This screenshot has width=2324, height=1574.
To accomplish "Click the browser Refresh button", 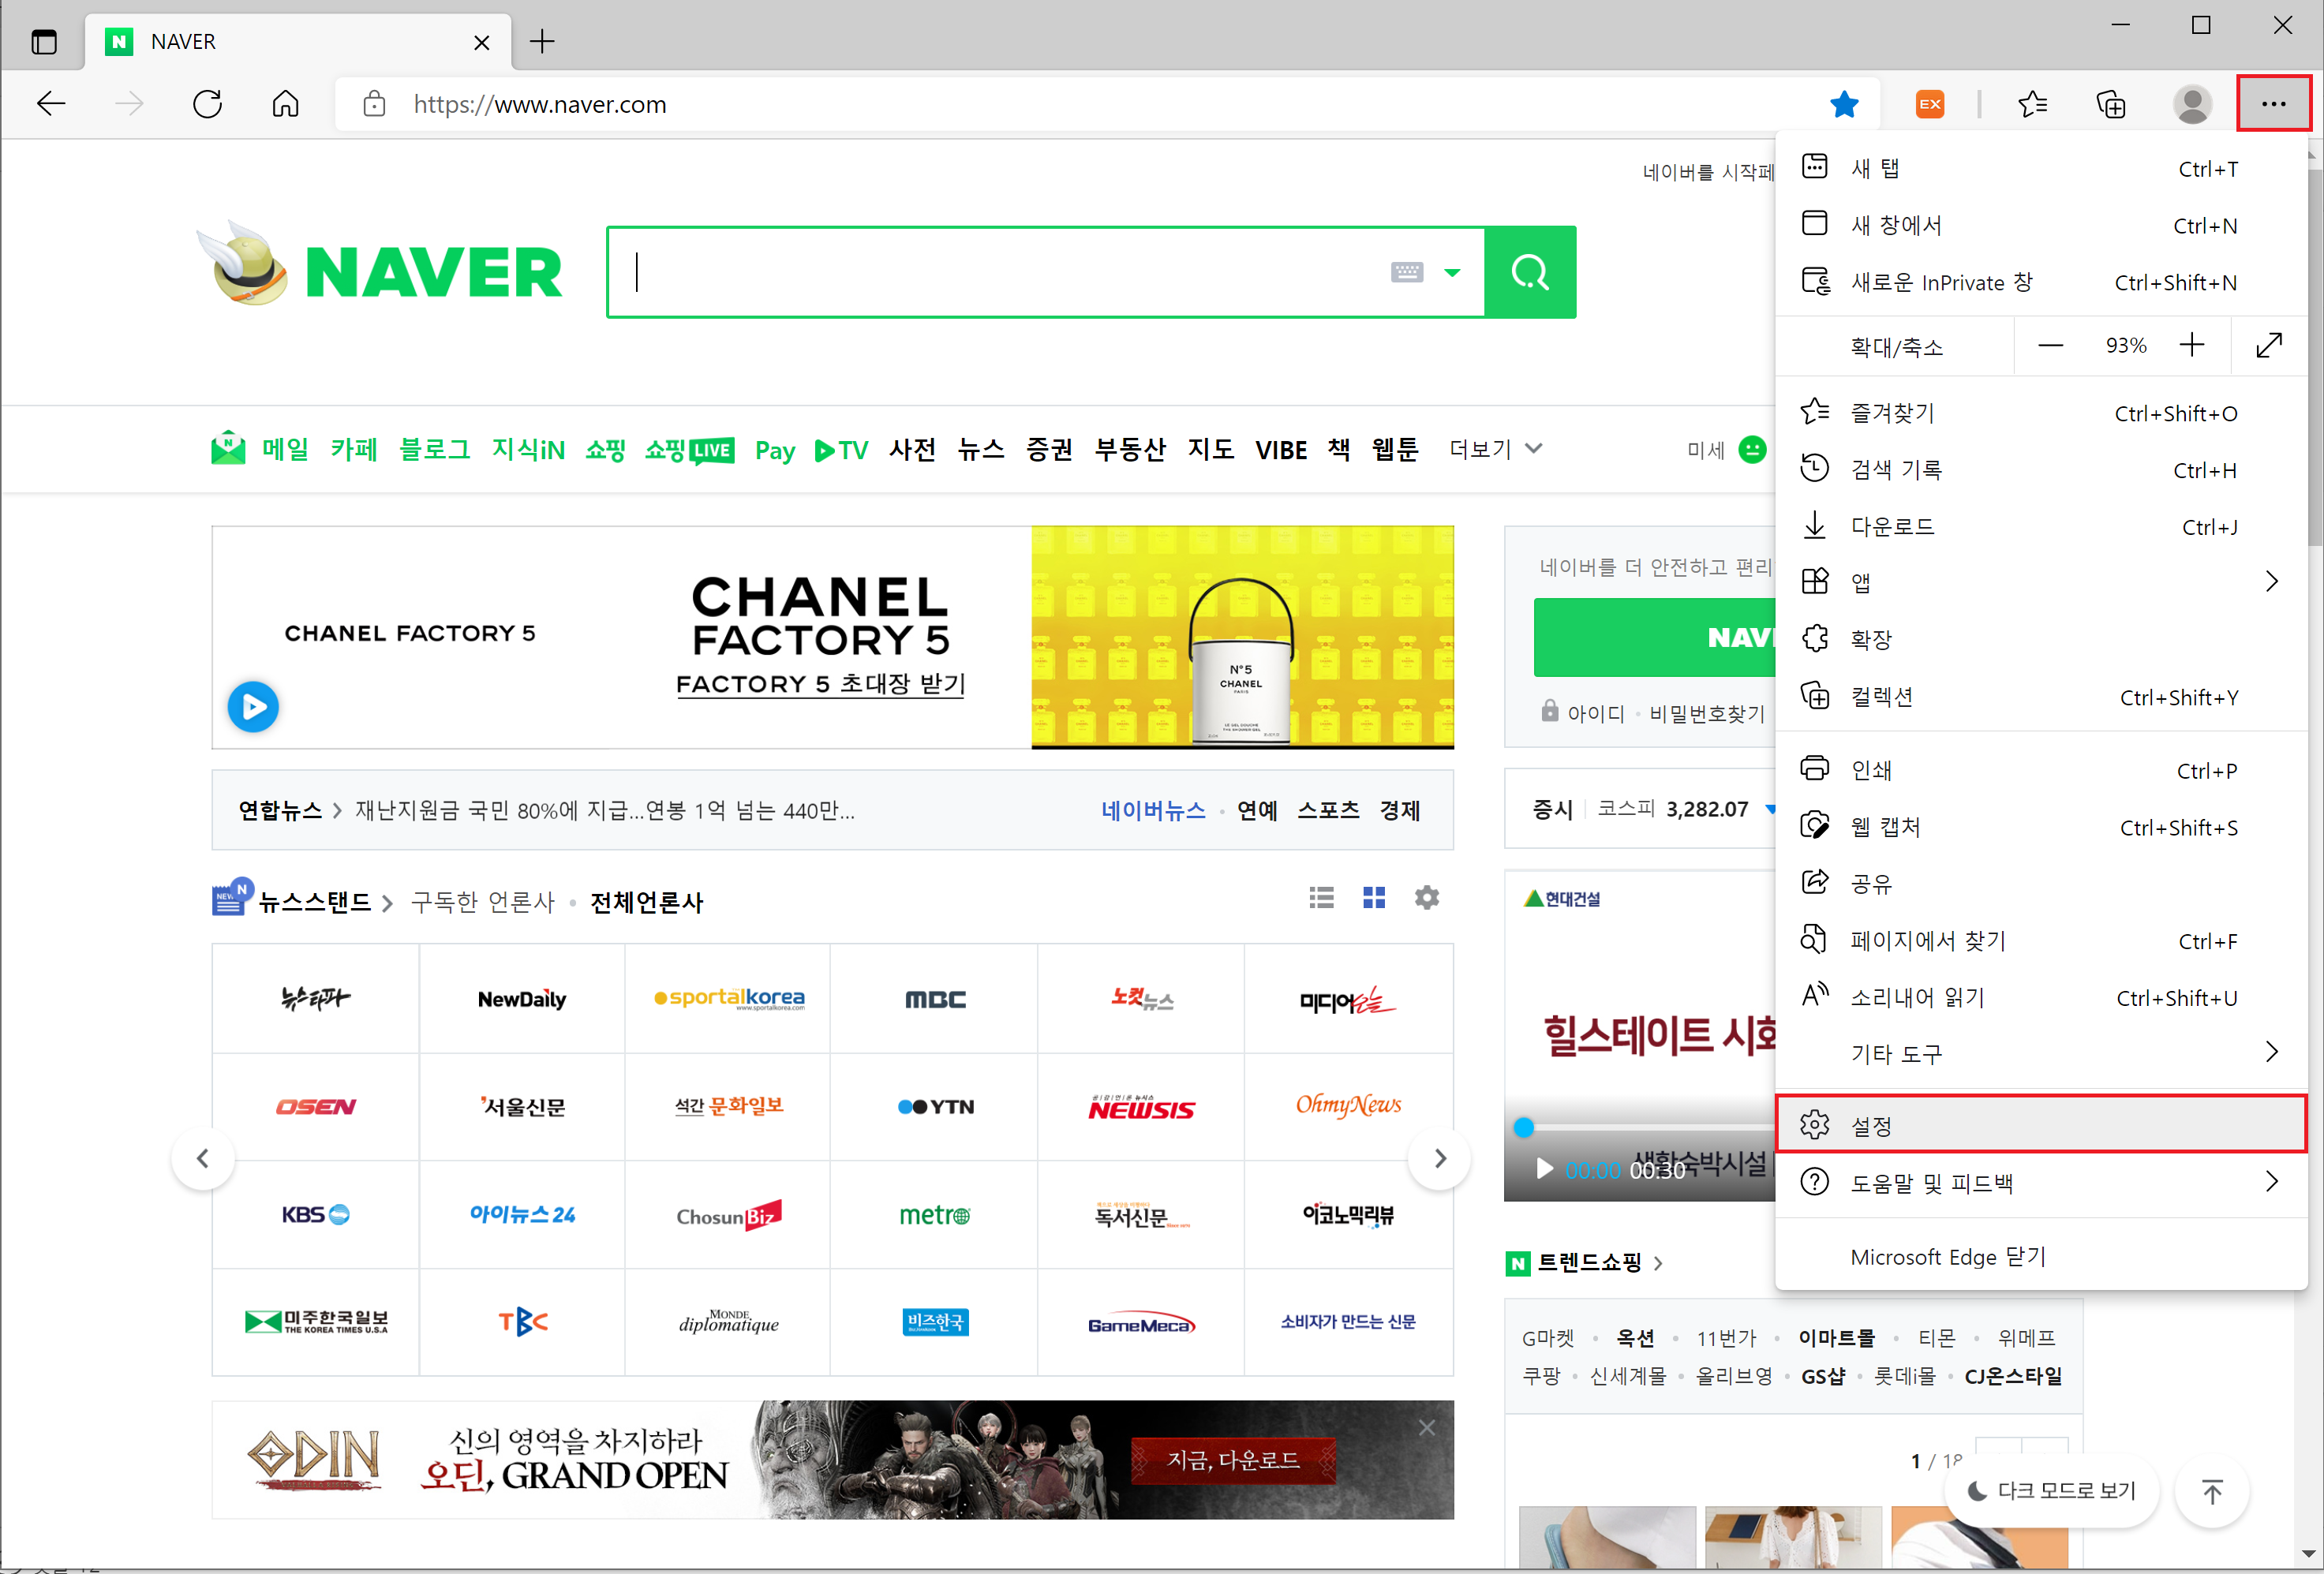I will pos(207,104).
